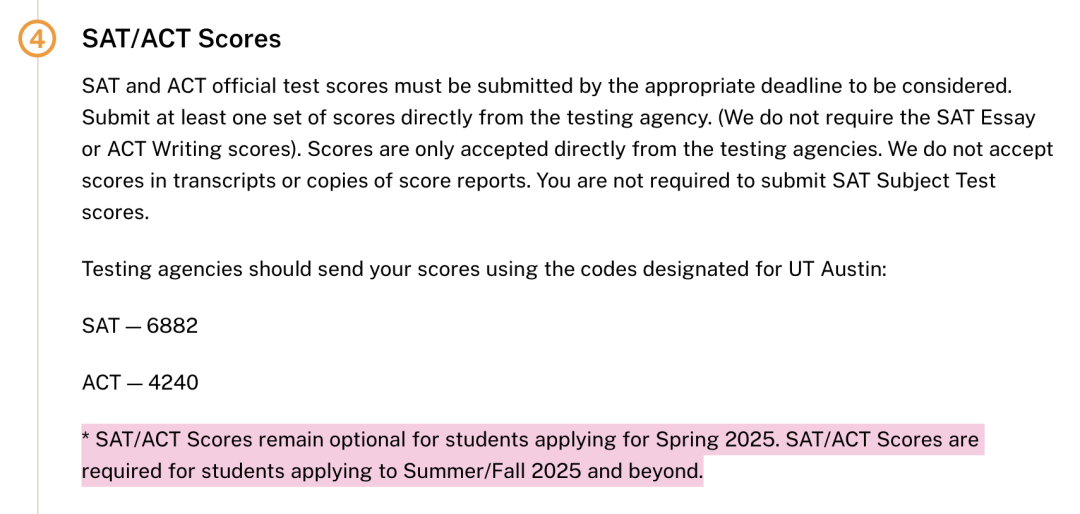Click the number 4240
Screen dimensions: 1080x514
pos(173,382)
